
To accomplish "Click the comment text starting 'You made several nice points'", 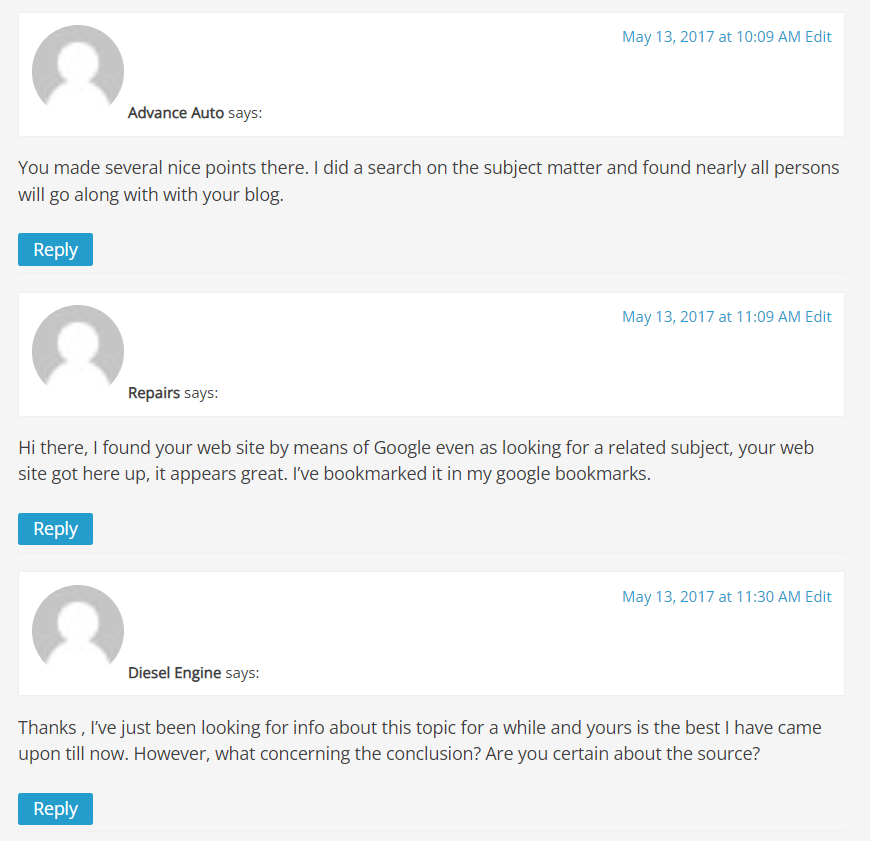I will click(x=428, y=181).
